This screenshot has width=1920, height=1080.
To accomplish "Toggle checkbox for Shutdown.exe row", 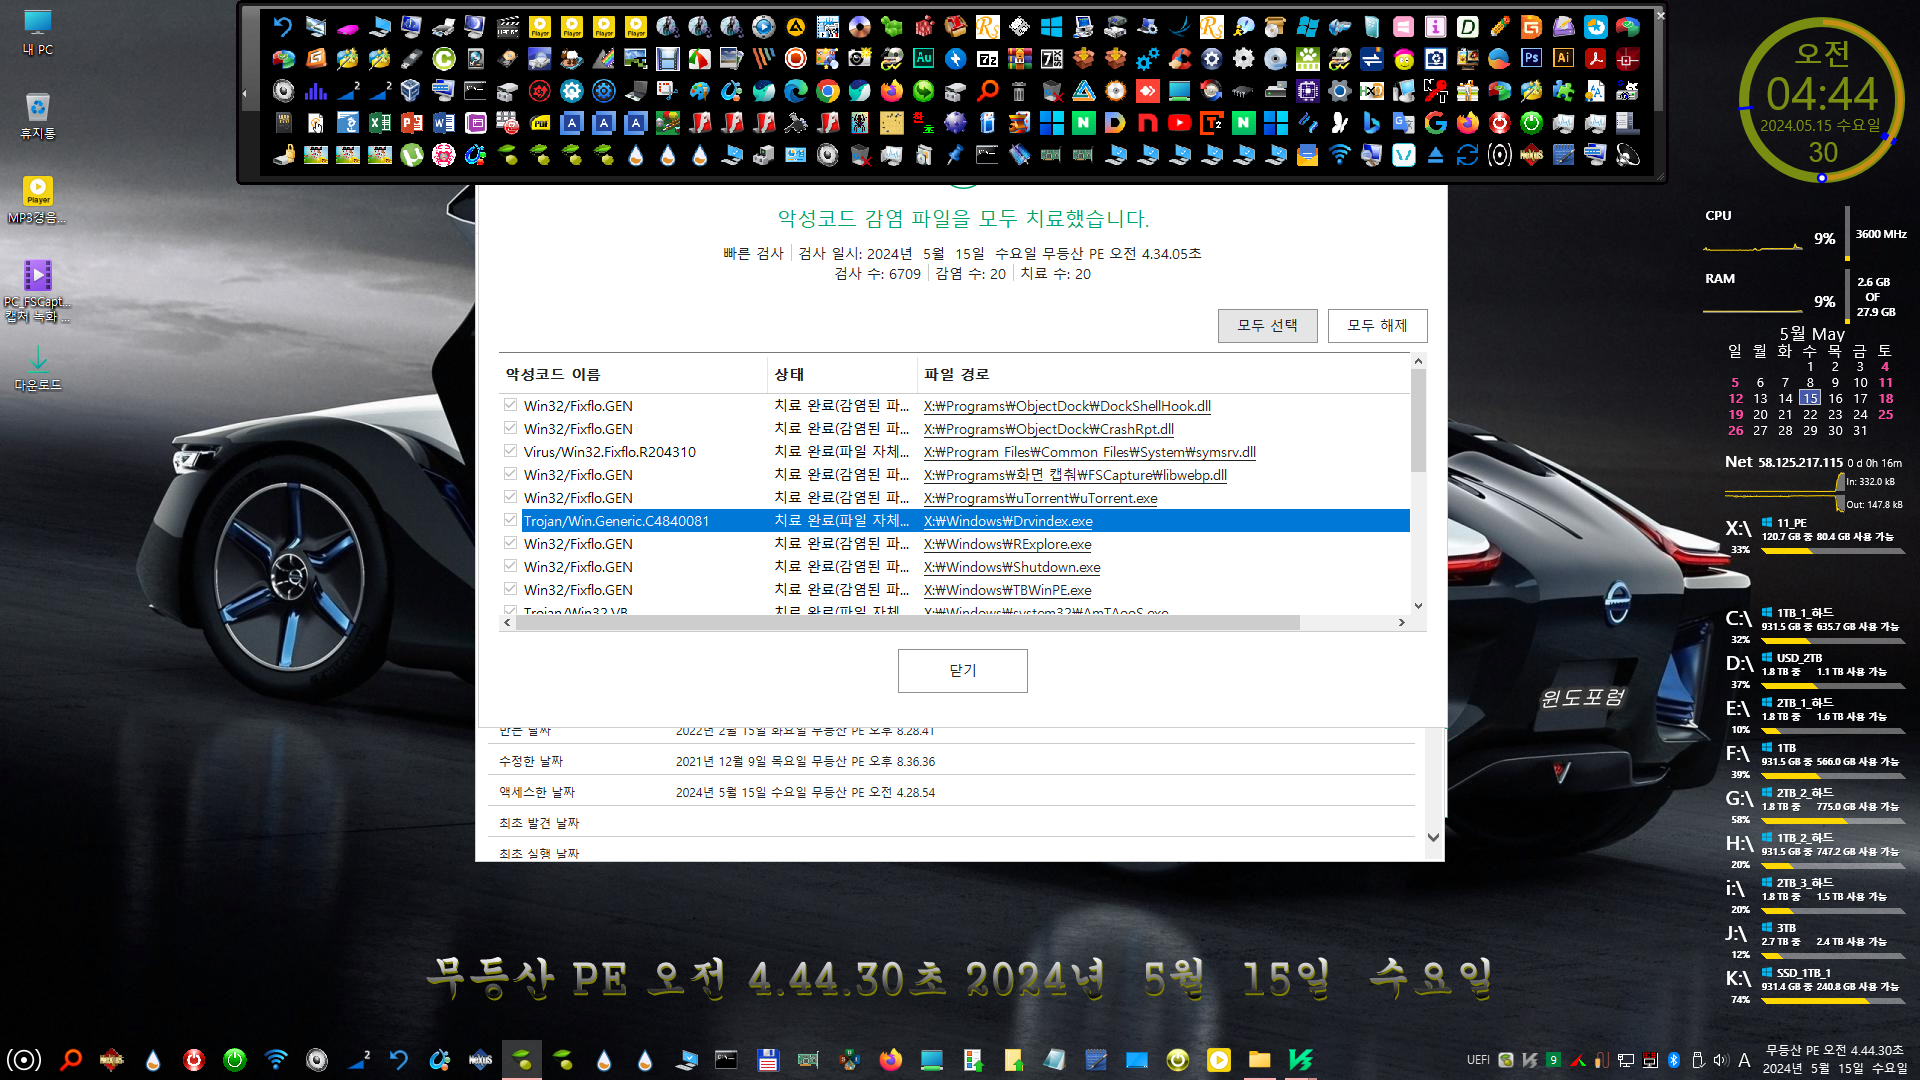I will 510,566.
